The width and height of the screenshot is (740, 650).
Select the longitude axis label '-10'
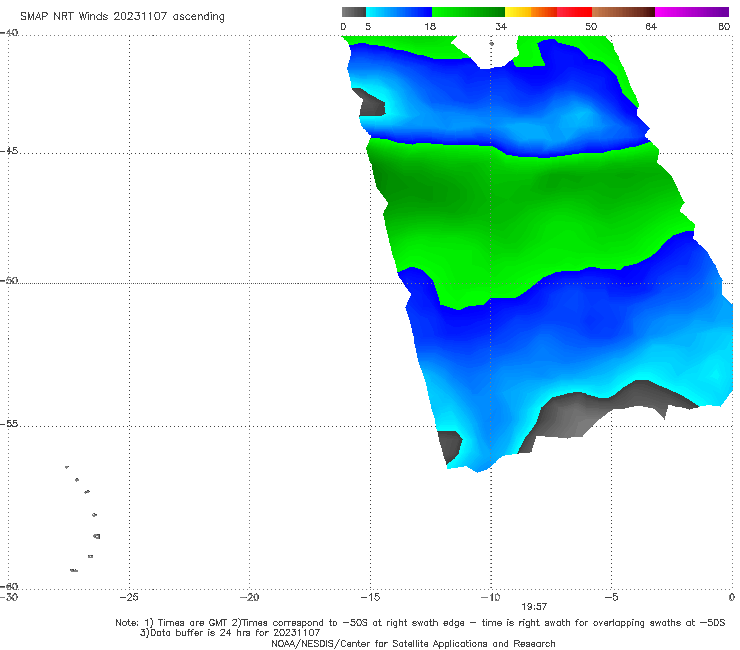490,597
